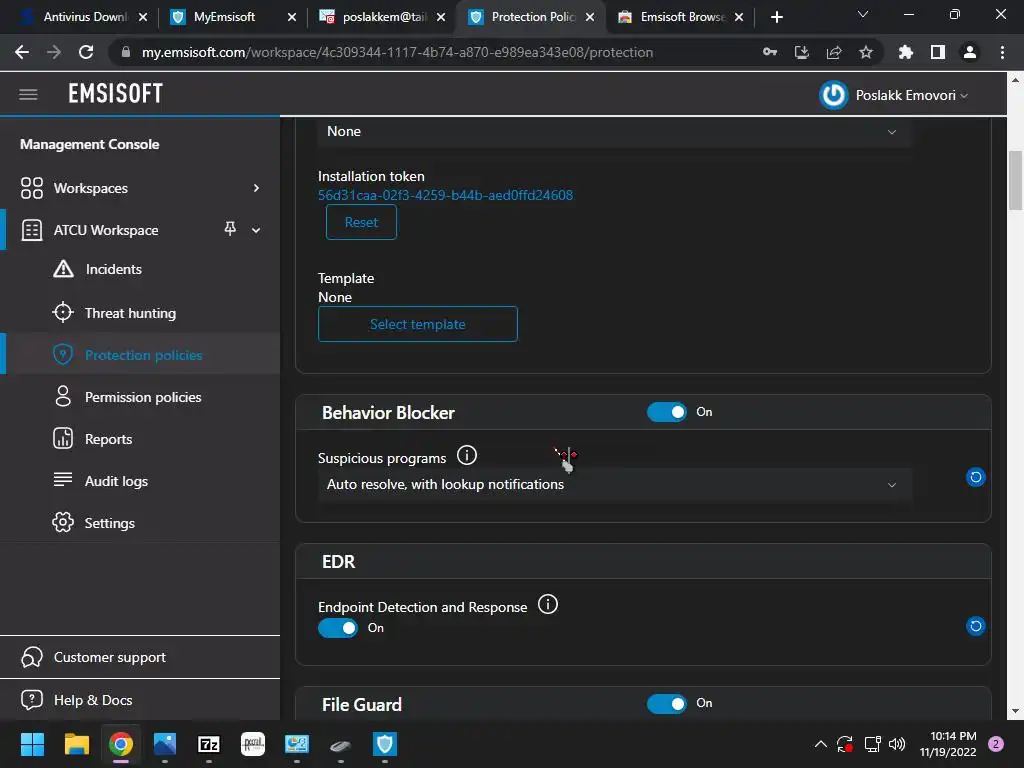Image resolution: width=1024 pixels, height=768 pixels.
Task: Open the saved passwords key icon
Action: coord(770,52)
